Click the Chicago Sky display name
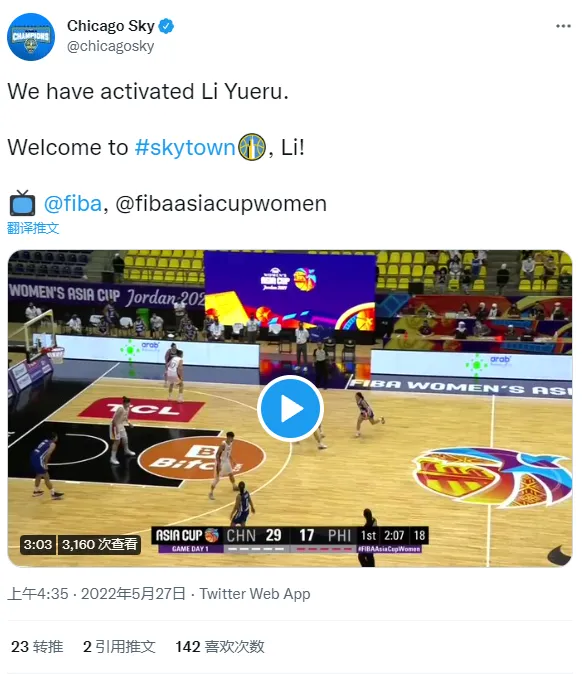This screenshot has width=585, height=674. 110,26
